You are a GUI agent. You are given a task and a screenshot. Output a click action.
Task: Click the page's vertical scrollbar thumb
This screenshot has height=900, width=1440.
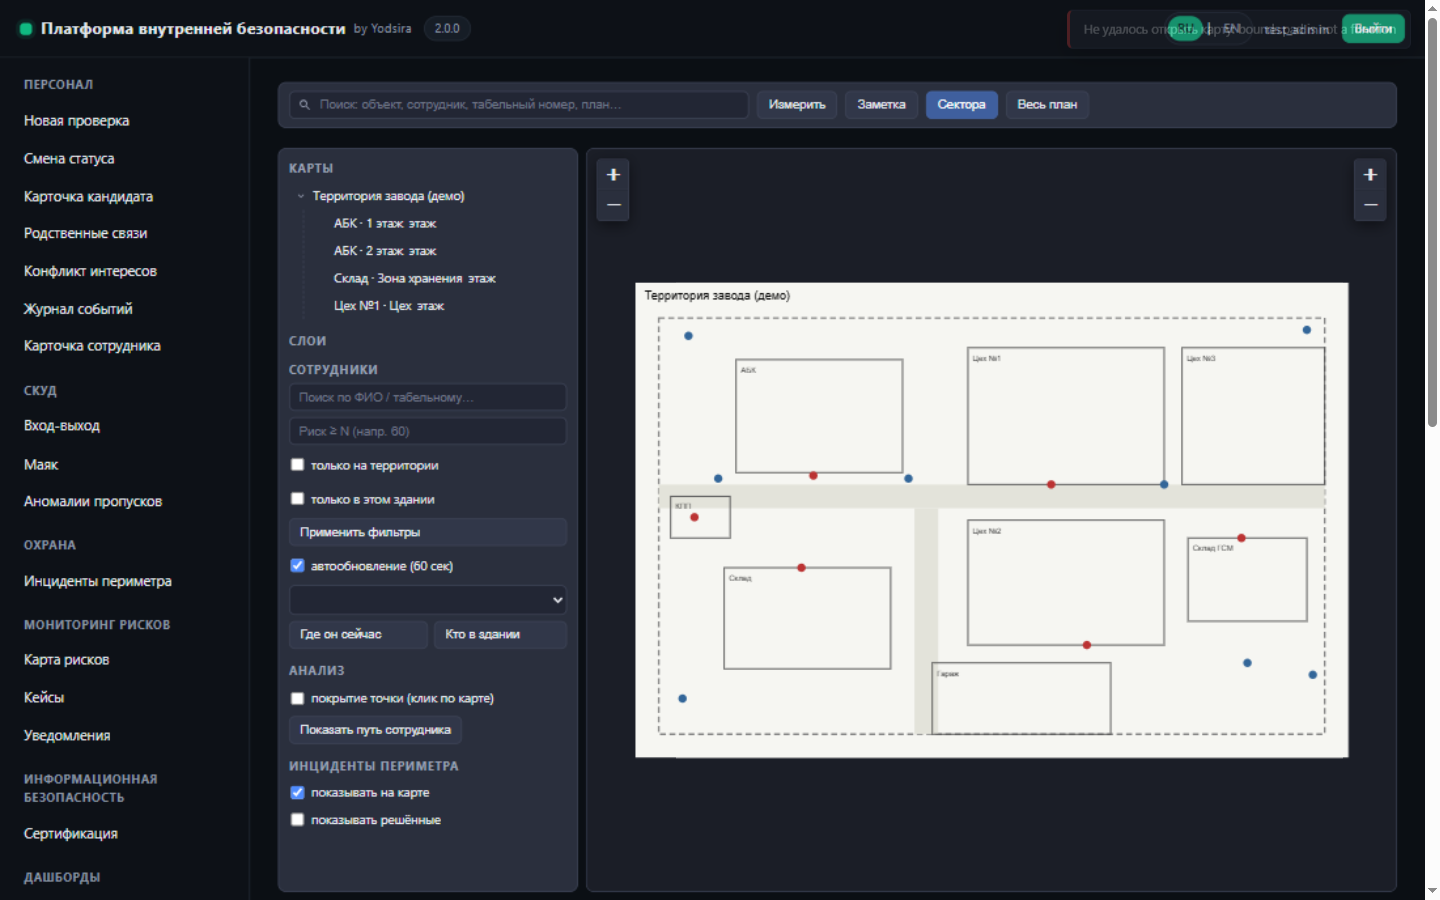(1432, 224)
